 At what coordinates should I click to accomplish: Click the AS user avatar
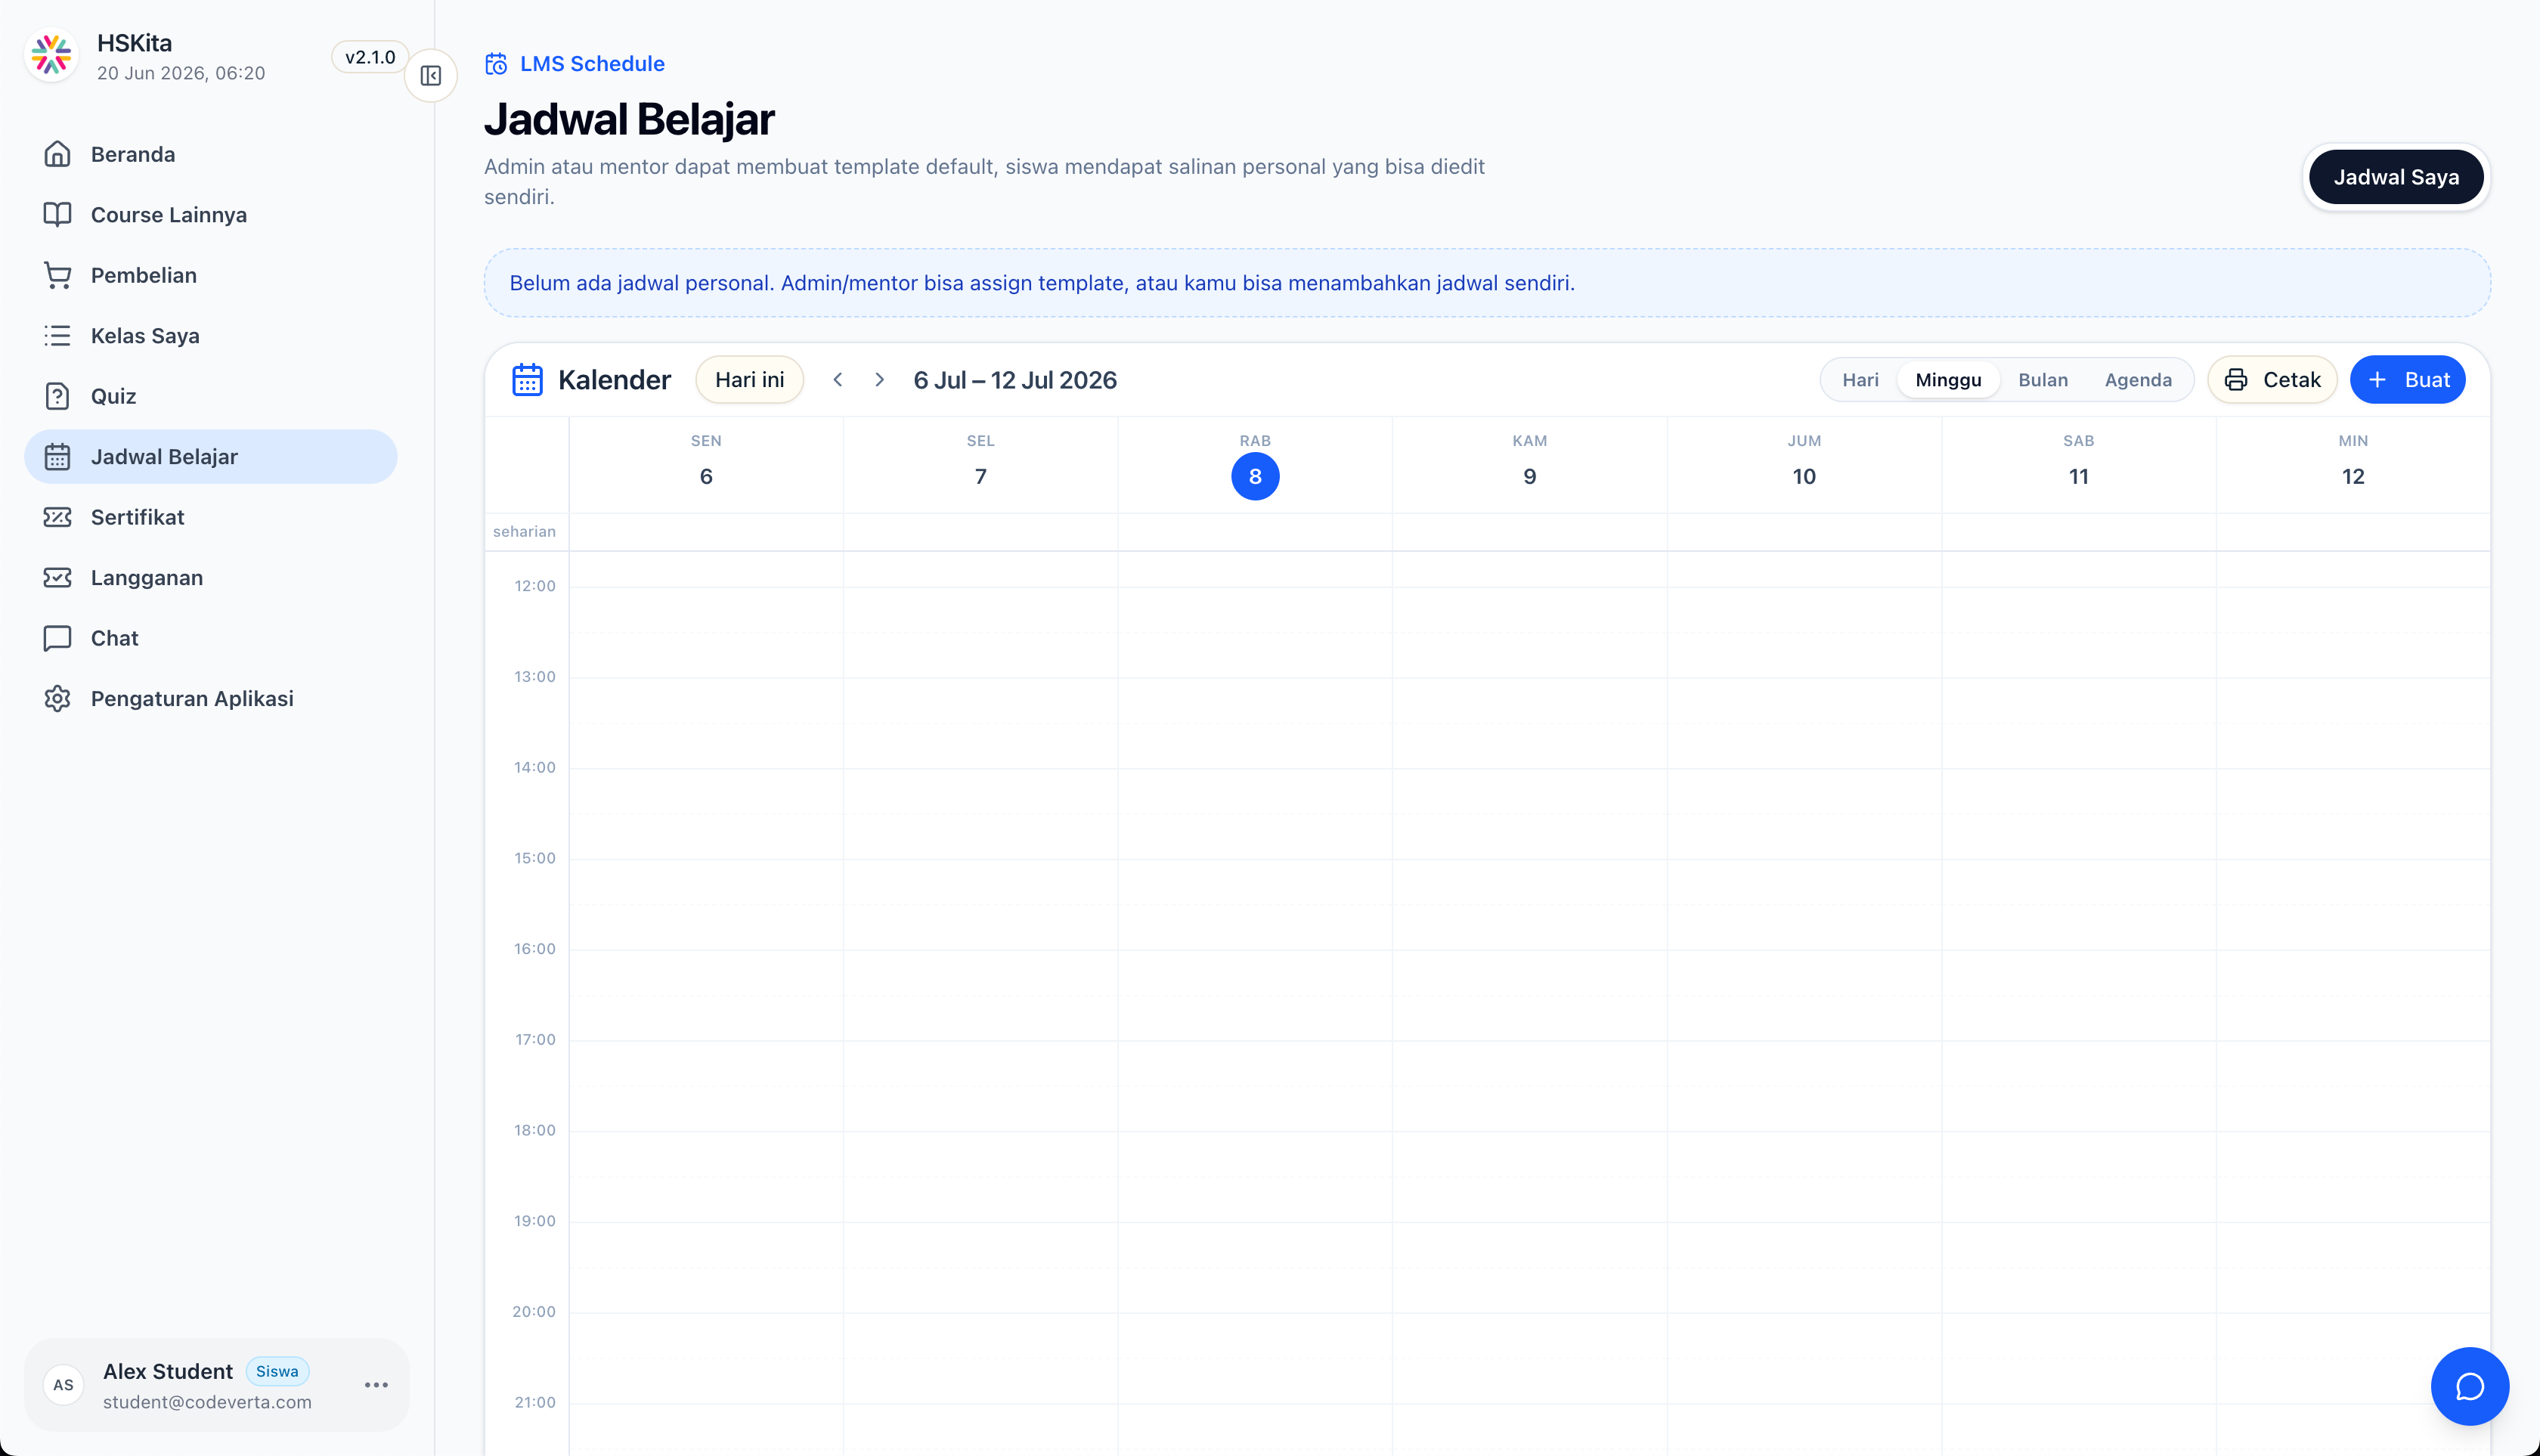tap(63, 1385)
